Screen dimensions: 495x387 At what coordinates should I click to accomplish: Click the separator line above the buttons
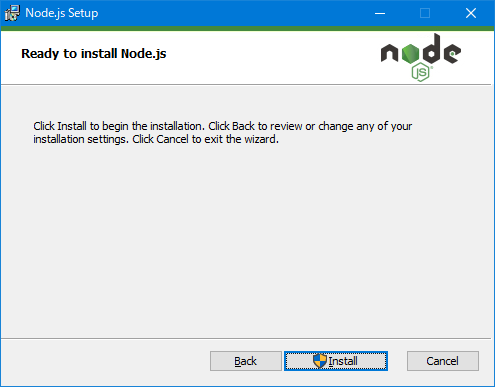[246, 339]
